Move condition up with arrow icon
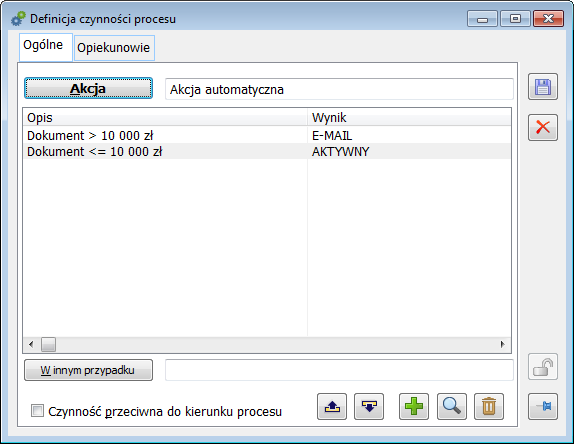The height and width of the screenshot is (444, 574). click(x=332, y=406)
